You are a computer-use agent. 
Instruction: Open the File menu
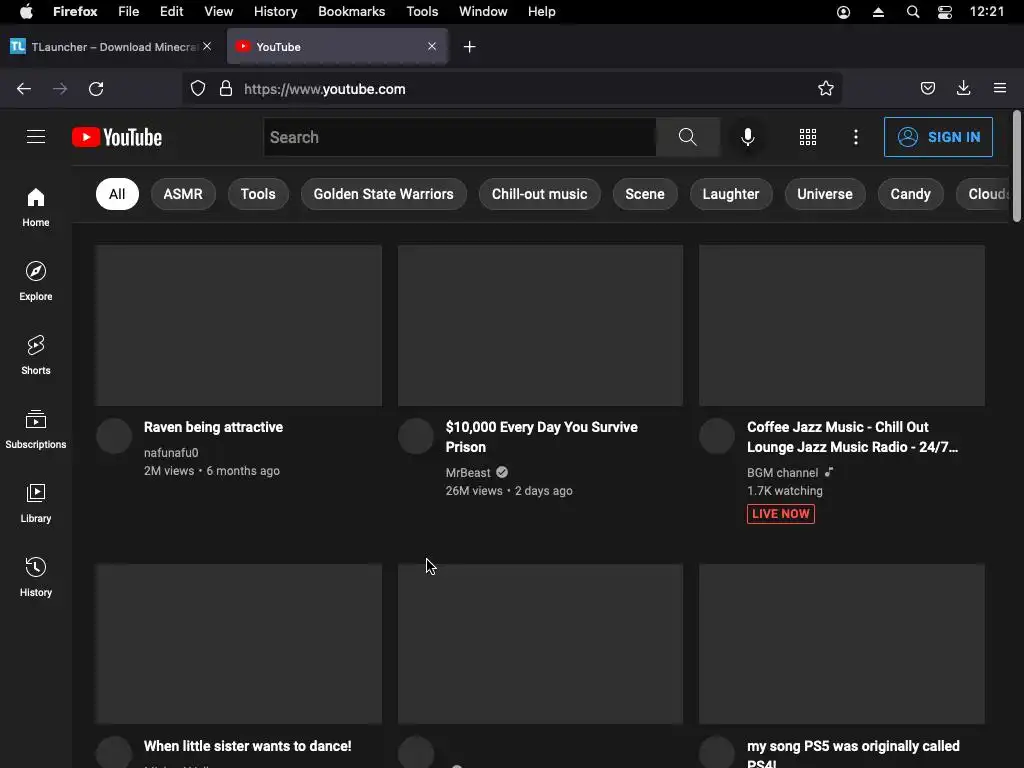128,12
